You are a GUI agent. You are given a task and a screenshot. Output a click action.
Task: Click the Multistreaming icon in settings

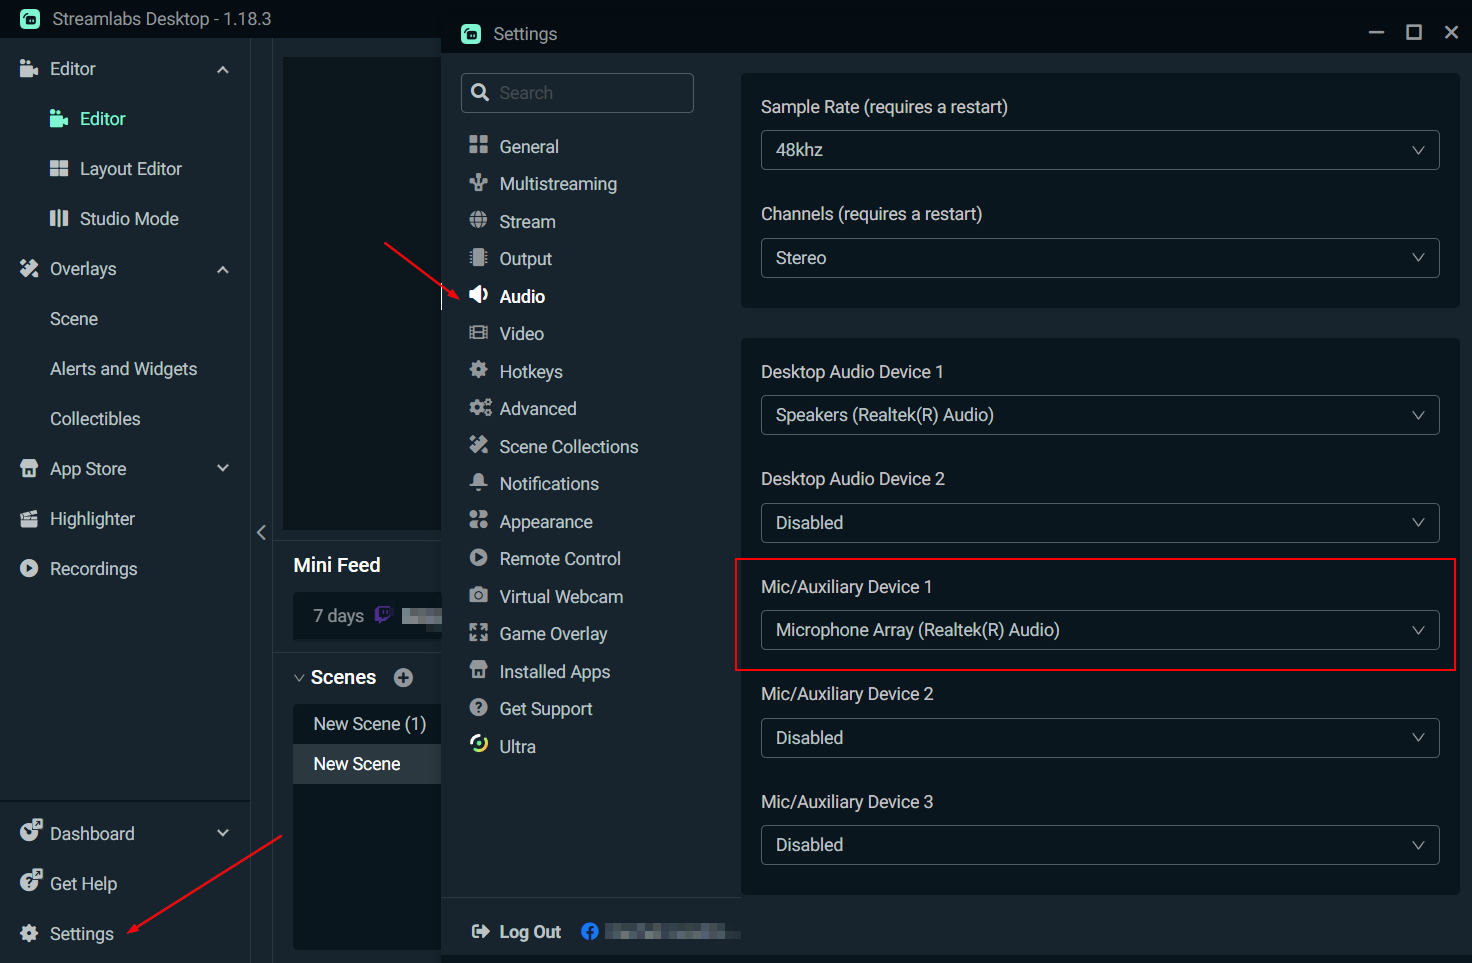pos(479,183)
